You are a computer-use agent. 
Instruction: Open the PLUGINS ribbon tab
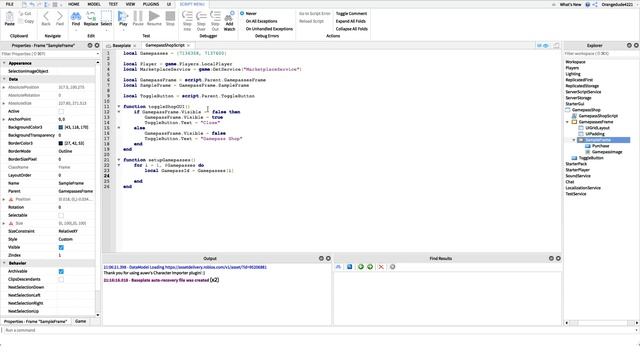tap(151, 4)
